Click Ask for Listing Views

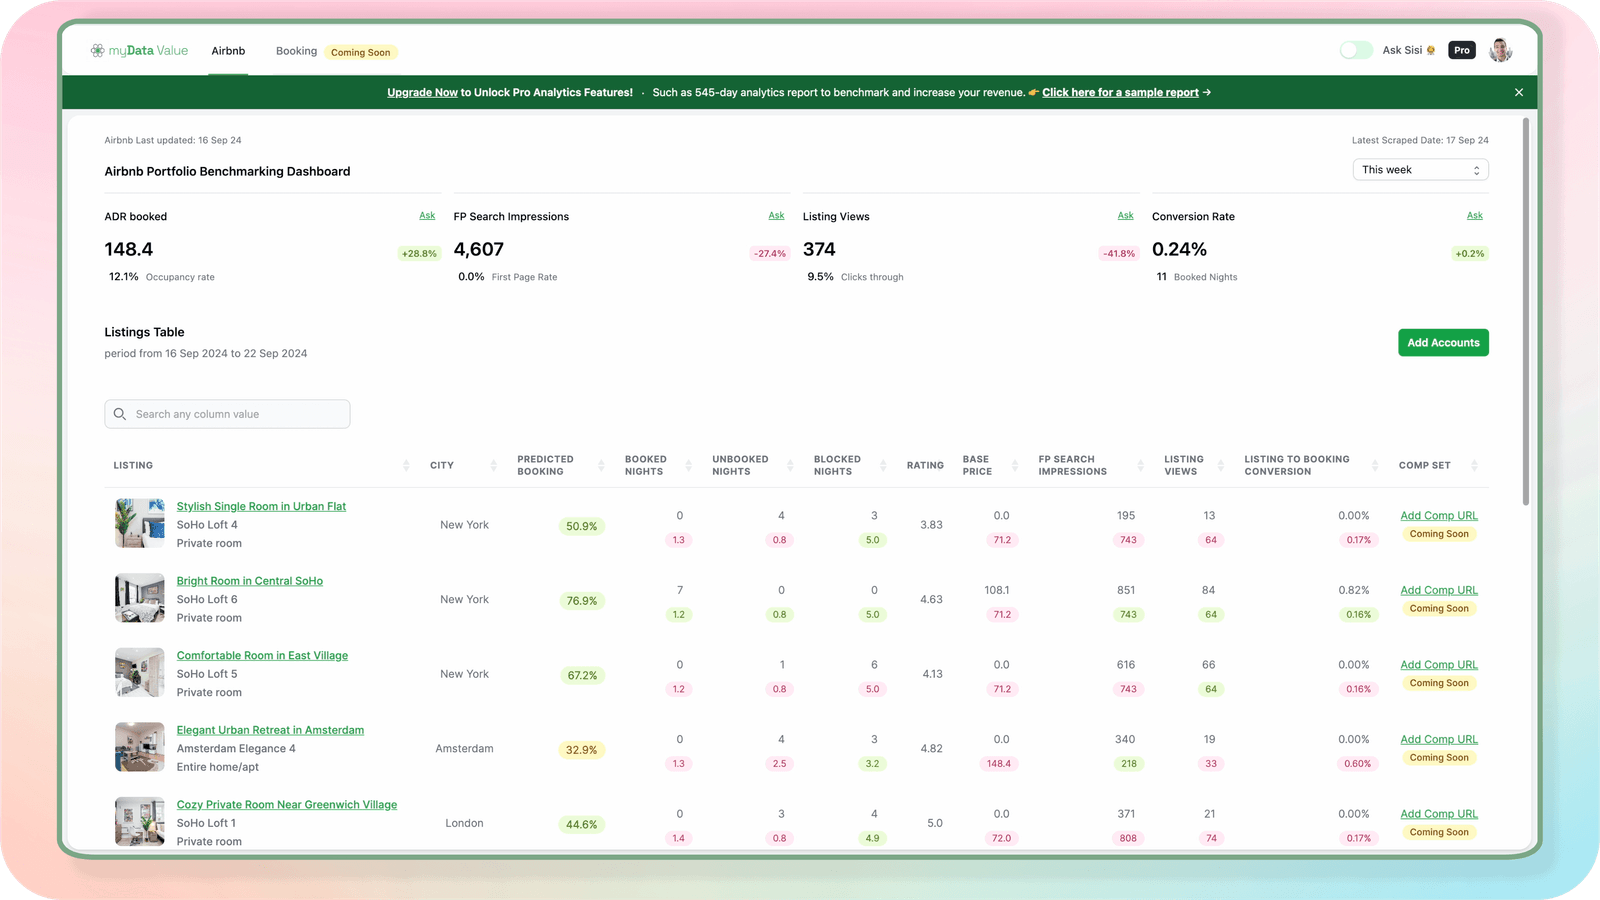(1125, 216)
